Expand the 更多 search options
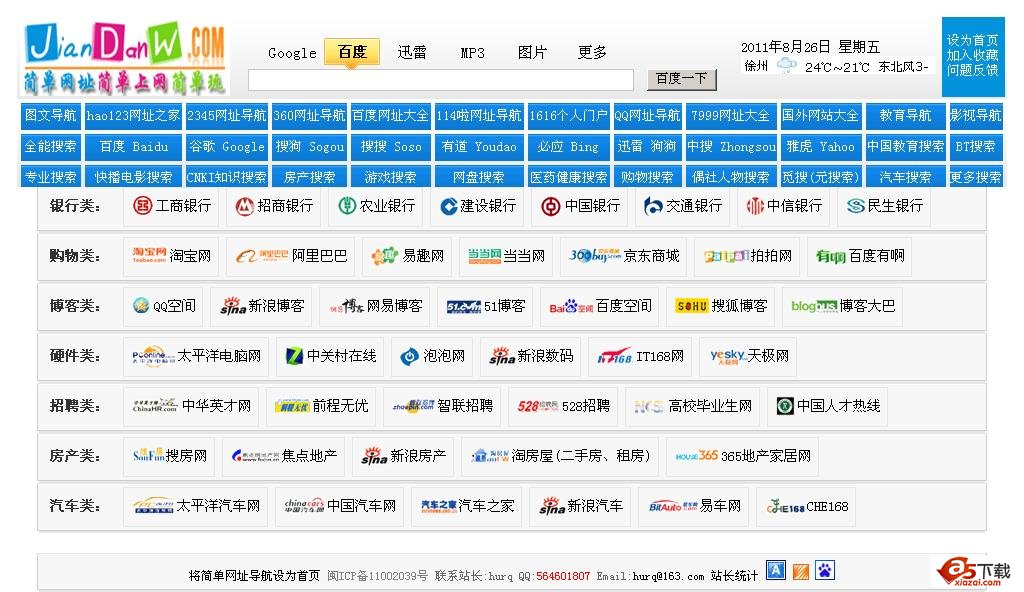The image size is (1024, 592). [x=591, y=52]
